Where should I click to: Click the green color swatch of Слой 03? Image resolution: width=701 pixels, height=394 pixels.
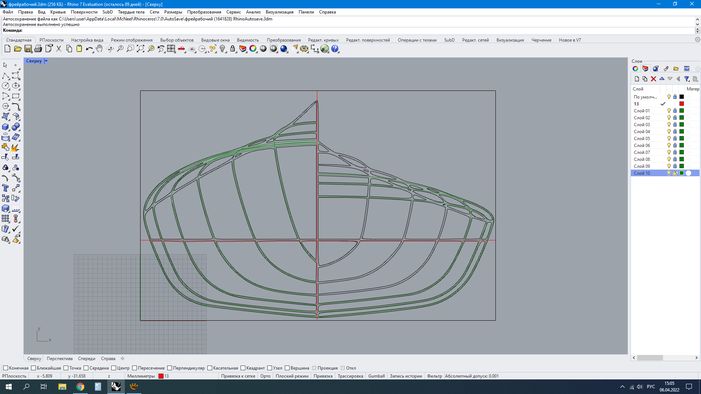(681, 124)
